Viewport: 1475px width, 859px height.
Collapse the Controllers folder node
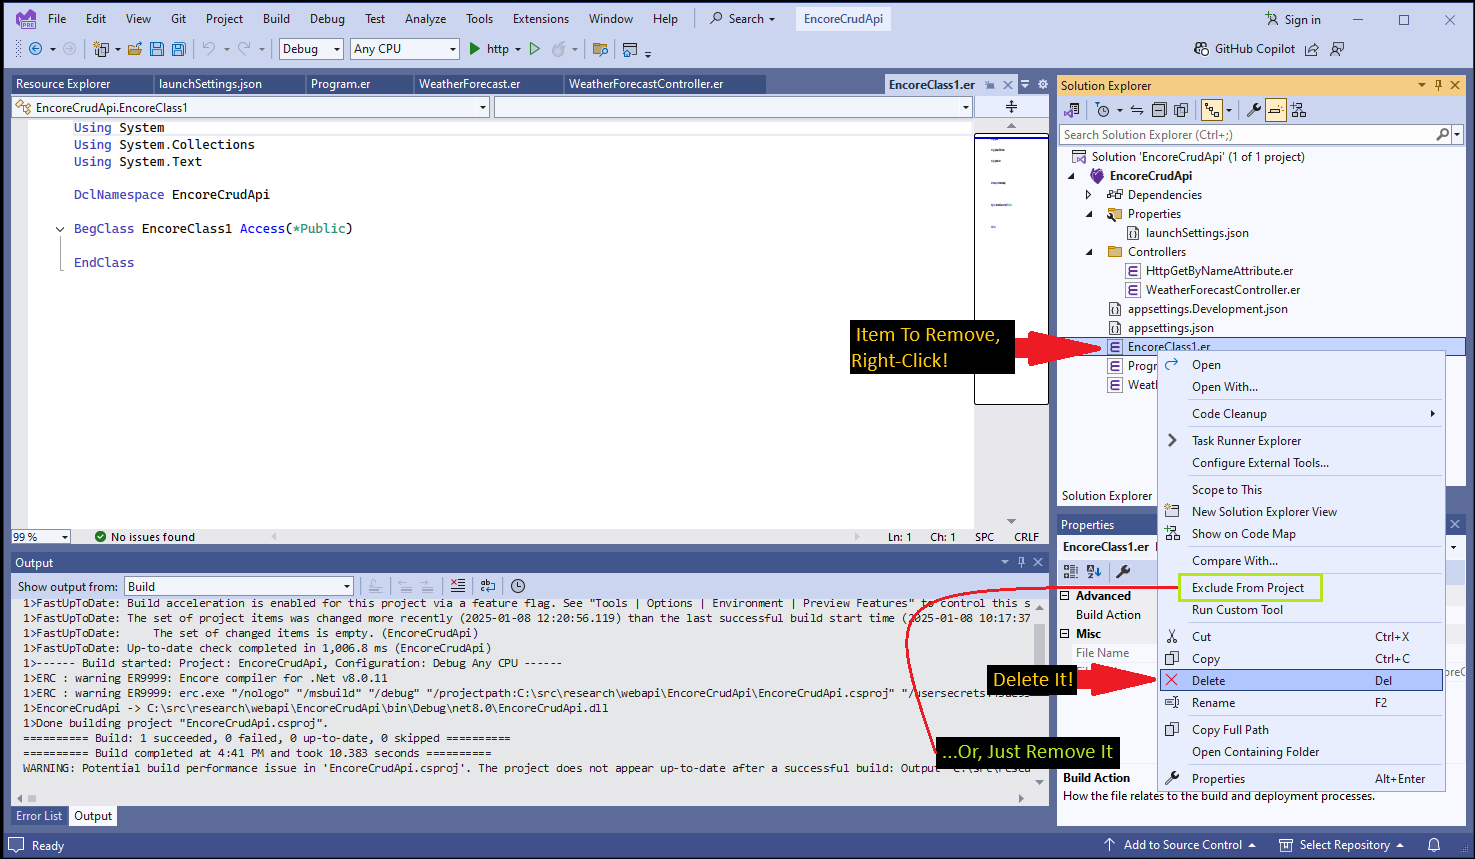coord(1090,252)
